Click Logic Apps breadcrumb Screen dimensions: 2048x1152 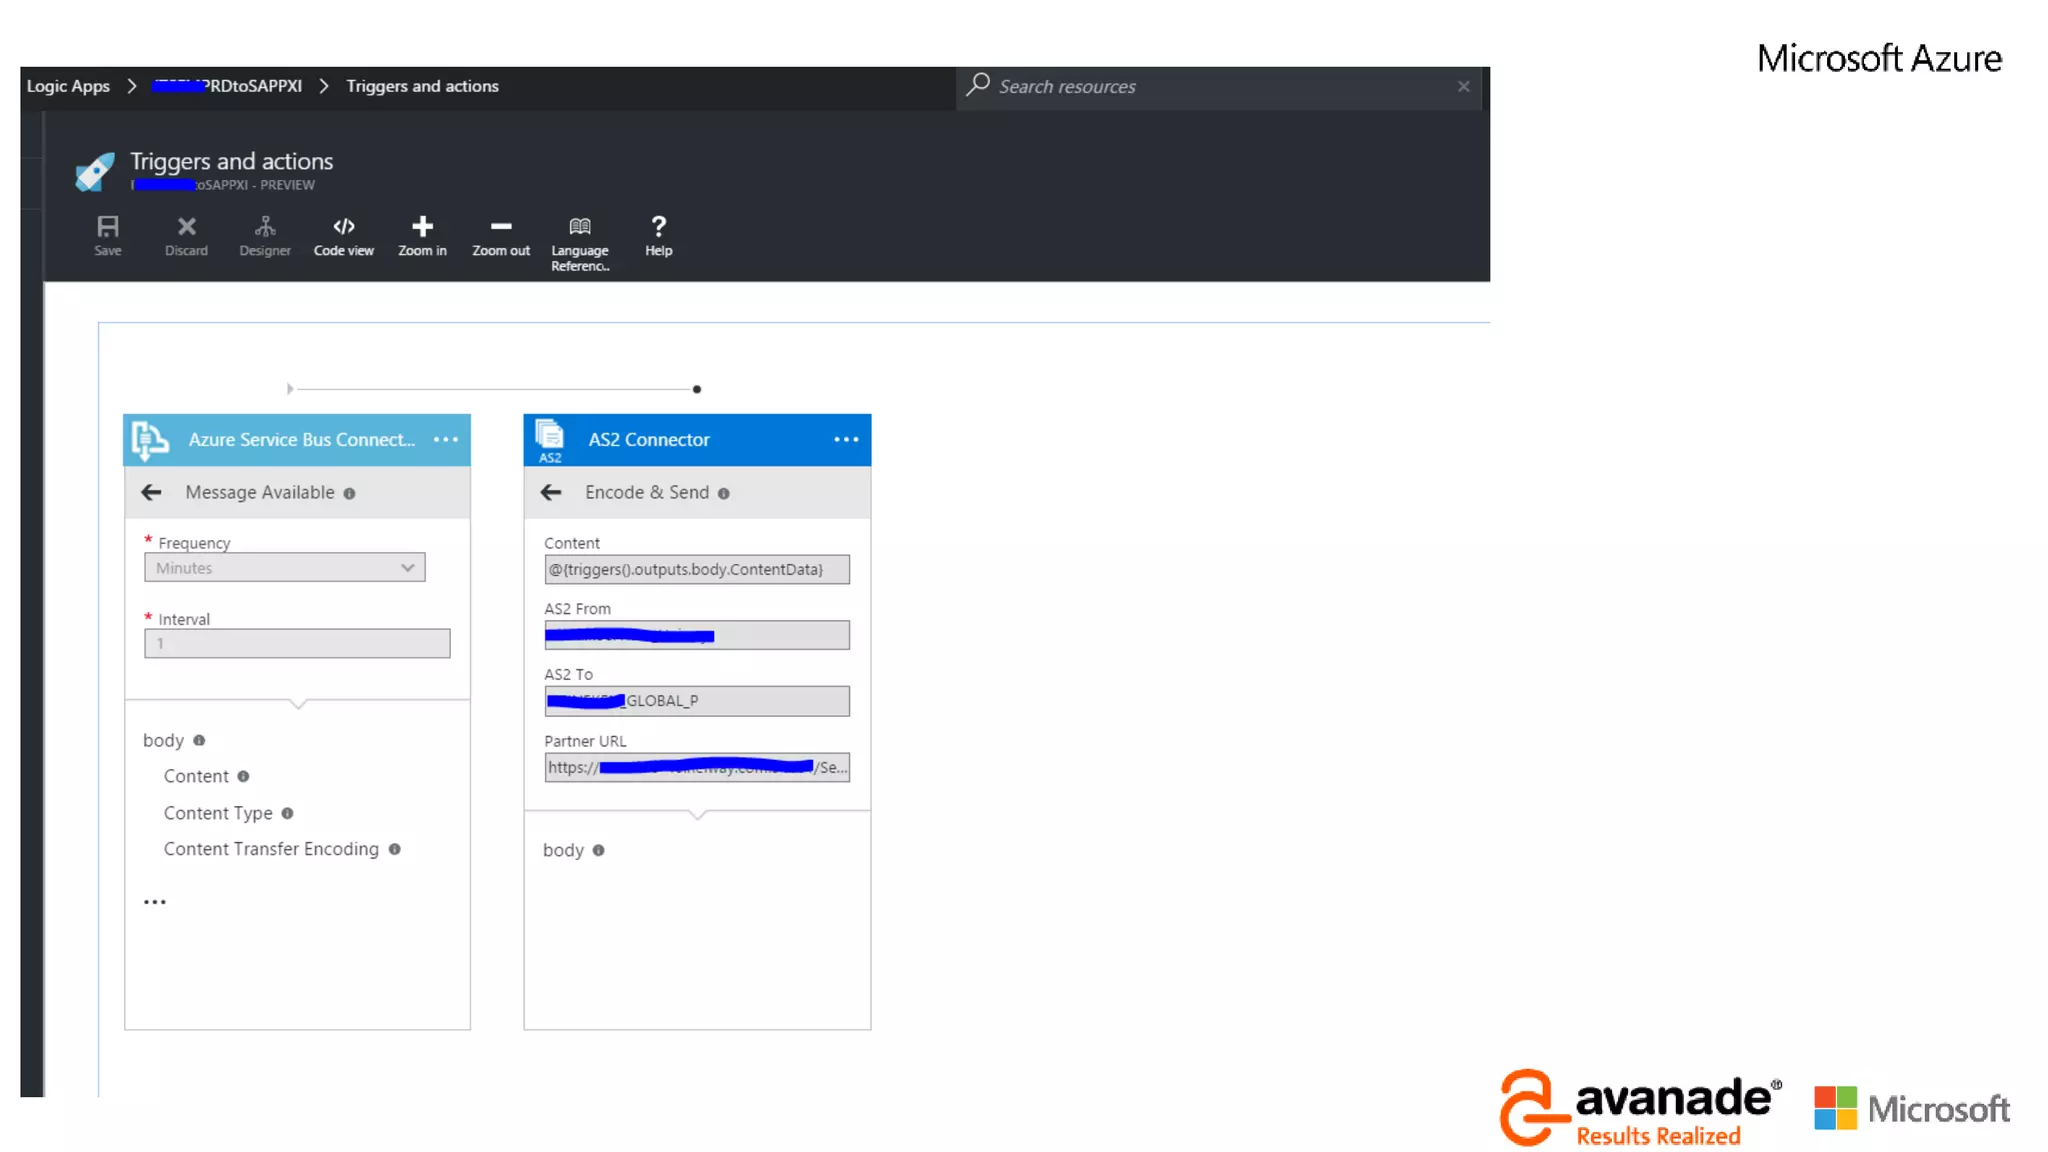point(68,86)
